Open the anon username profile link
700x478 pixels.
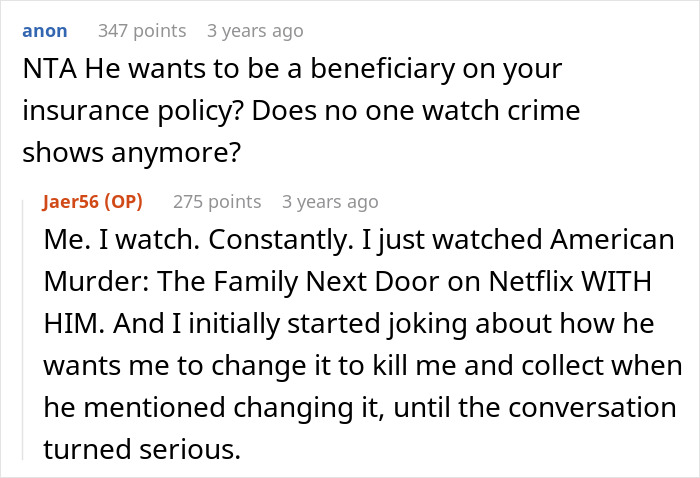[x=45, y=31]
